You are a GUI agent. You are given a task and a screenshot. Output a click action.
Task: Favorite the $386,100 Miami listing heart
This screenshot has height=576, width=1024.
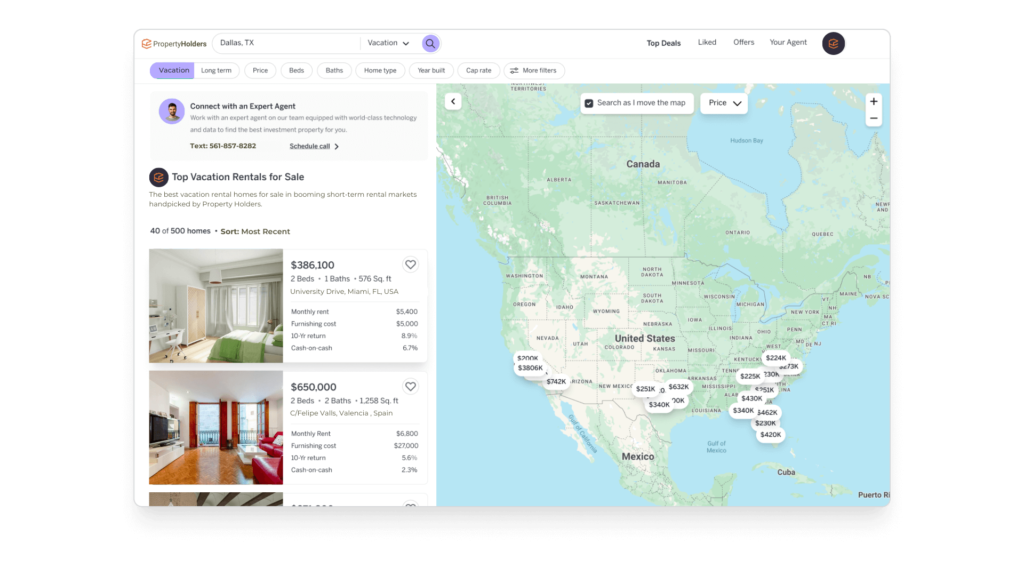coord(410,265)
